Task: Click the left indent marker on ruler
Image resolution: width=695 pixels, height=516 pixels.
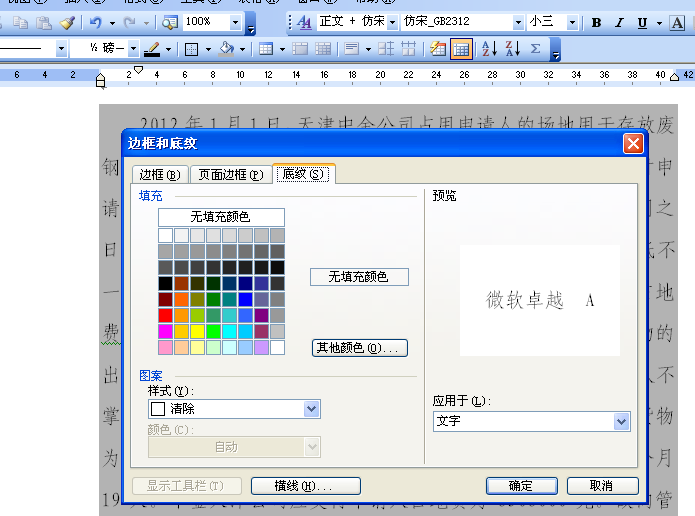Action: pos(101,81)
